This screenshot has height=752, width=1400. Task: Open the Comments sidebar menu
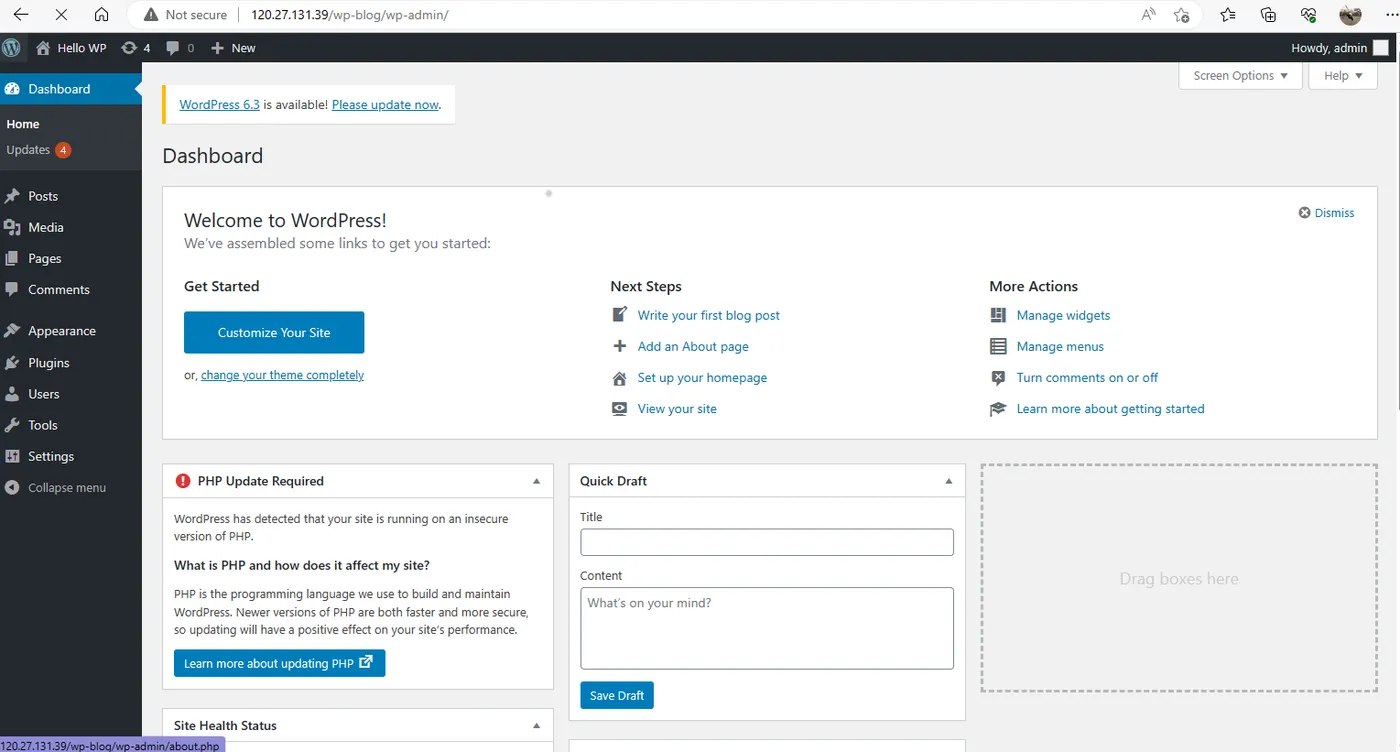click(71, 289)
